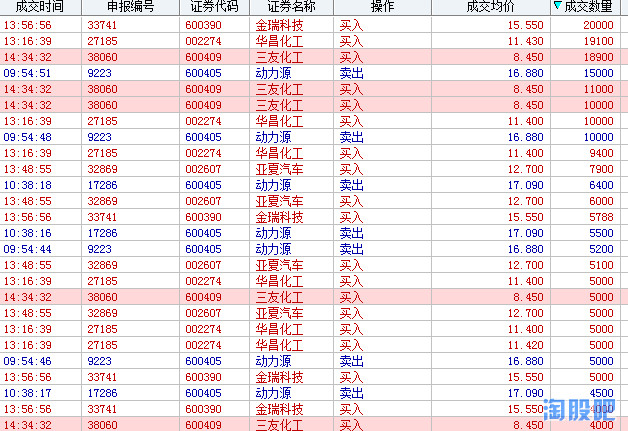Viewport: 628px width, 431px height.
Task: Click code 002274 in the 9400 quantity row
Action: [203, 153]
